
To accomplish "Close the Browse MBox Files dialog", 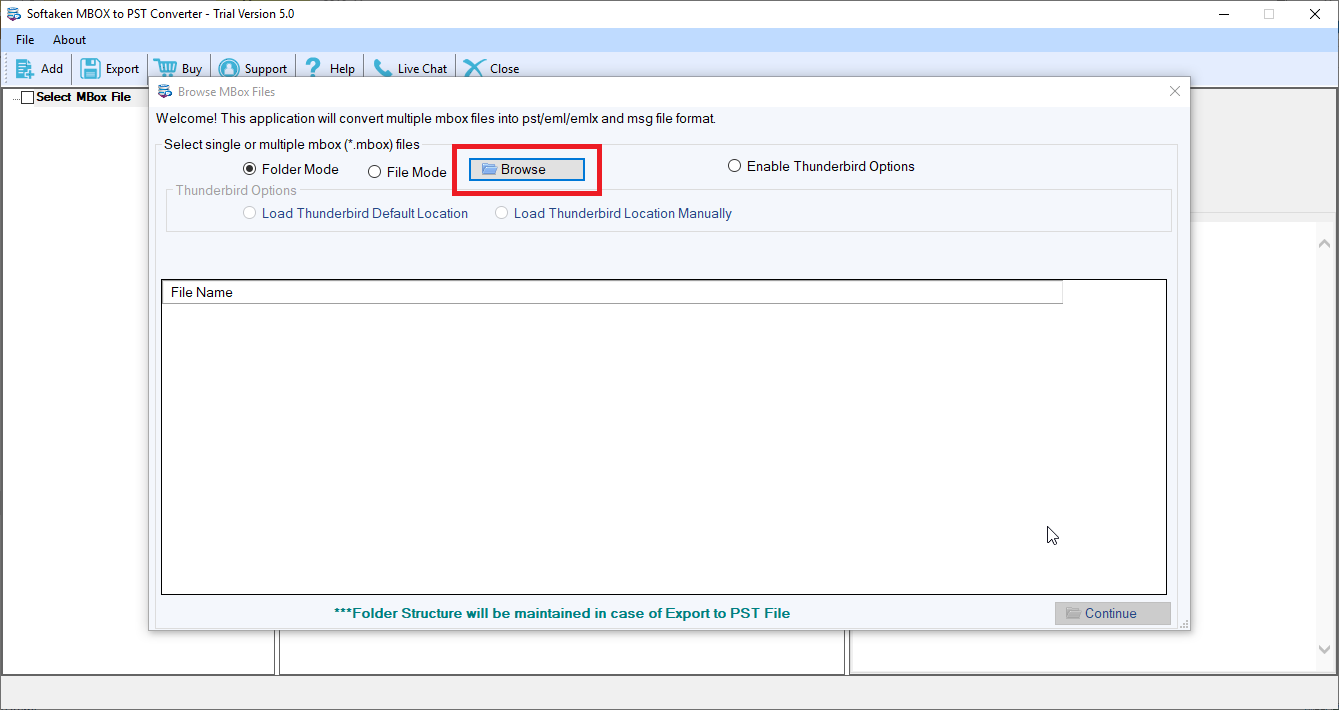I will [x=1175, y=91].
